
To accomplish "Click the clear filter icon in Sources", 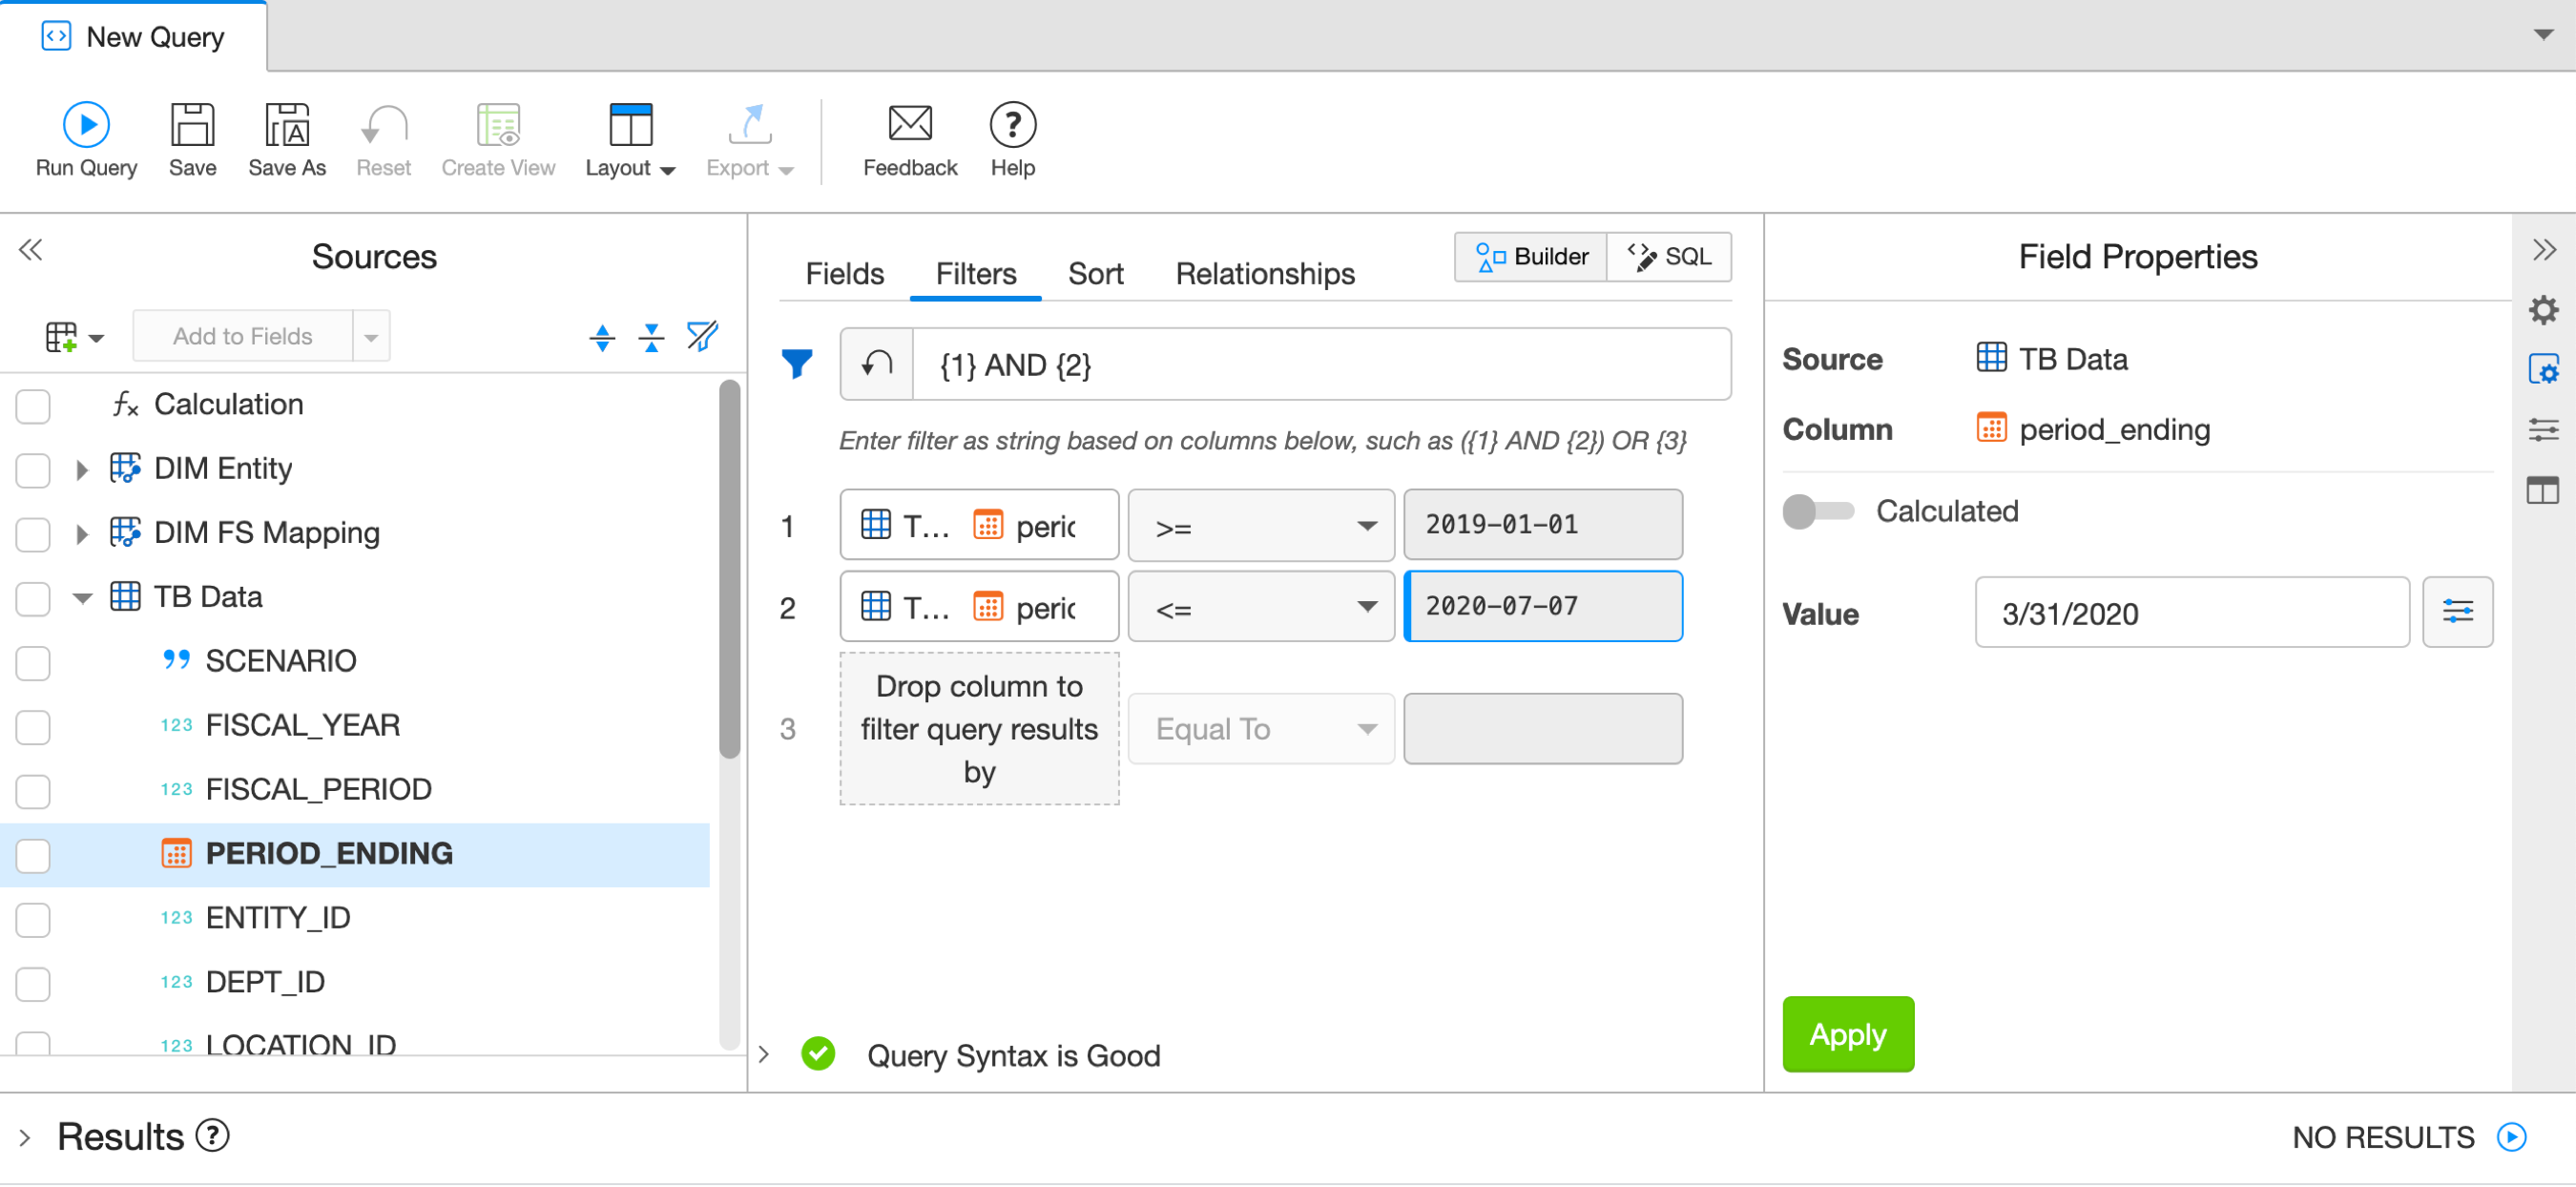I will point(702,336).
